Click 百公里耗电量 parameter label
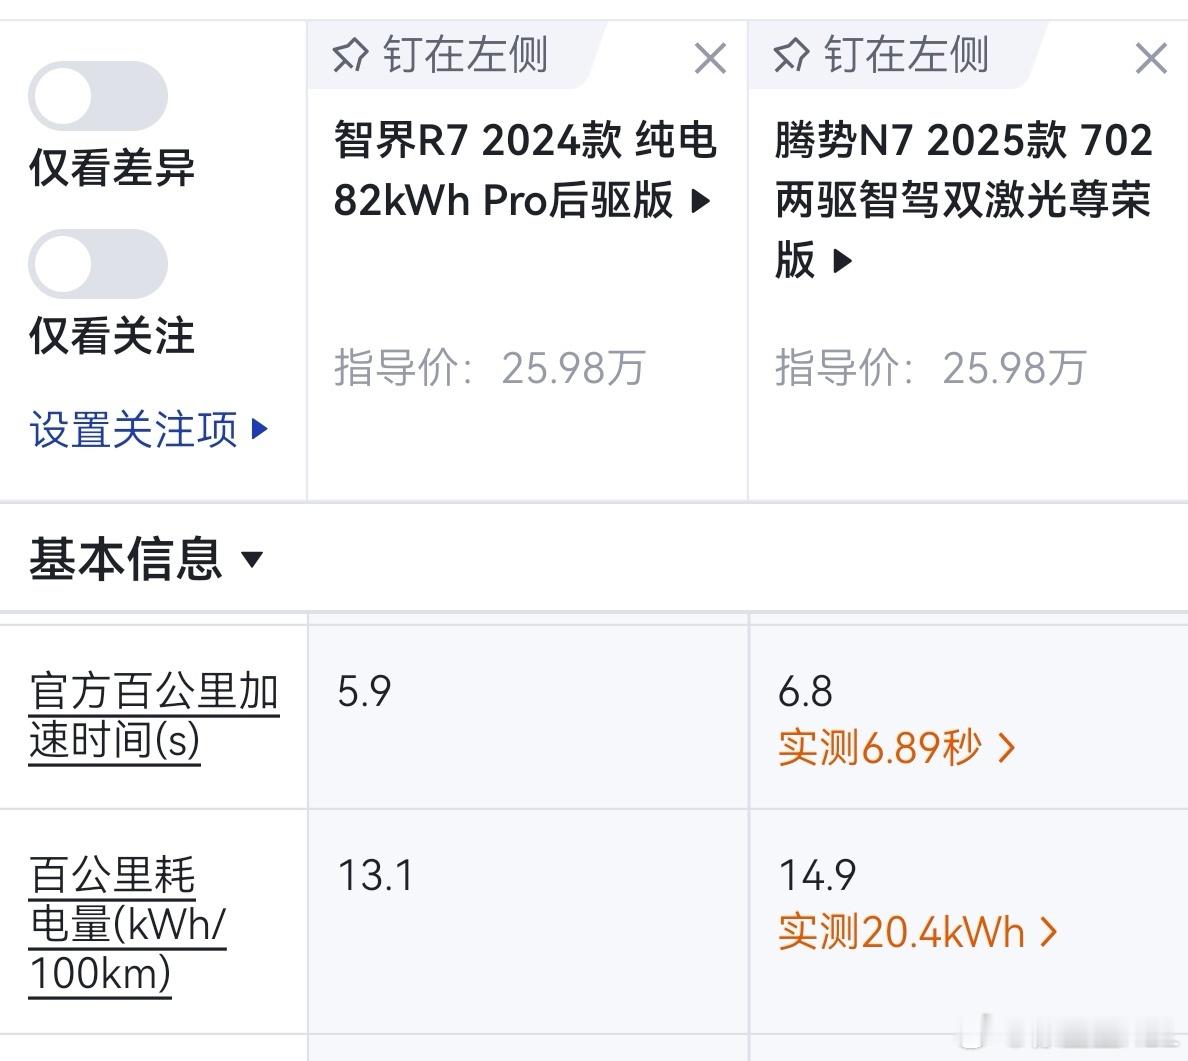This screenshot has height=1061, width=1188. (127, 925)
